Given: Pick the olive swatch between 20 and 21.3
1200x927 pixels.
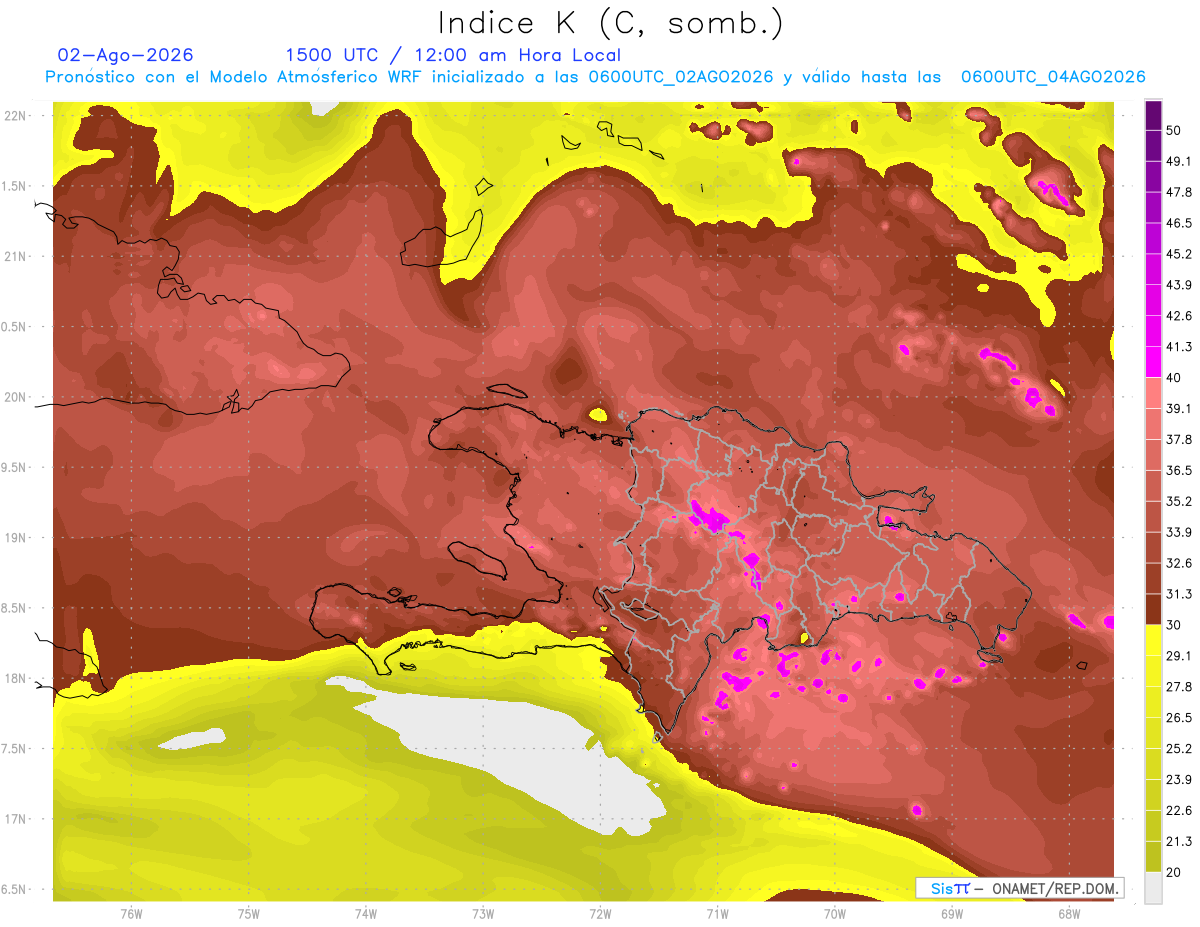Looking at the screenshot, I should (1153, 855).
